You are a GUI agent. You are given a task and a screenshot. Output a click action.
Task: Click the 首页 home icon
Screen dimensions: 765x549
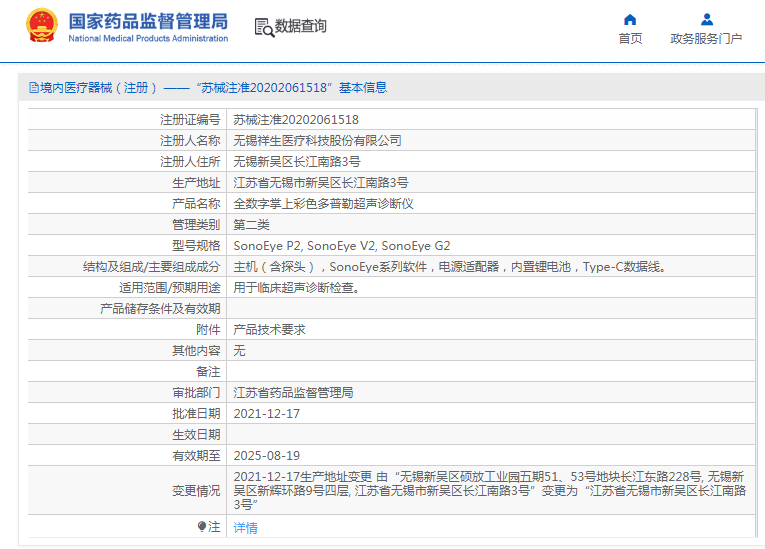click(630, 20)
